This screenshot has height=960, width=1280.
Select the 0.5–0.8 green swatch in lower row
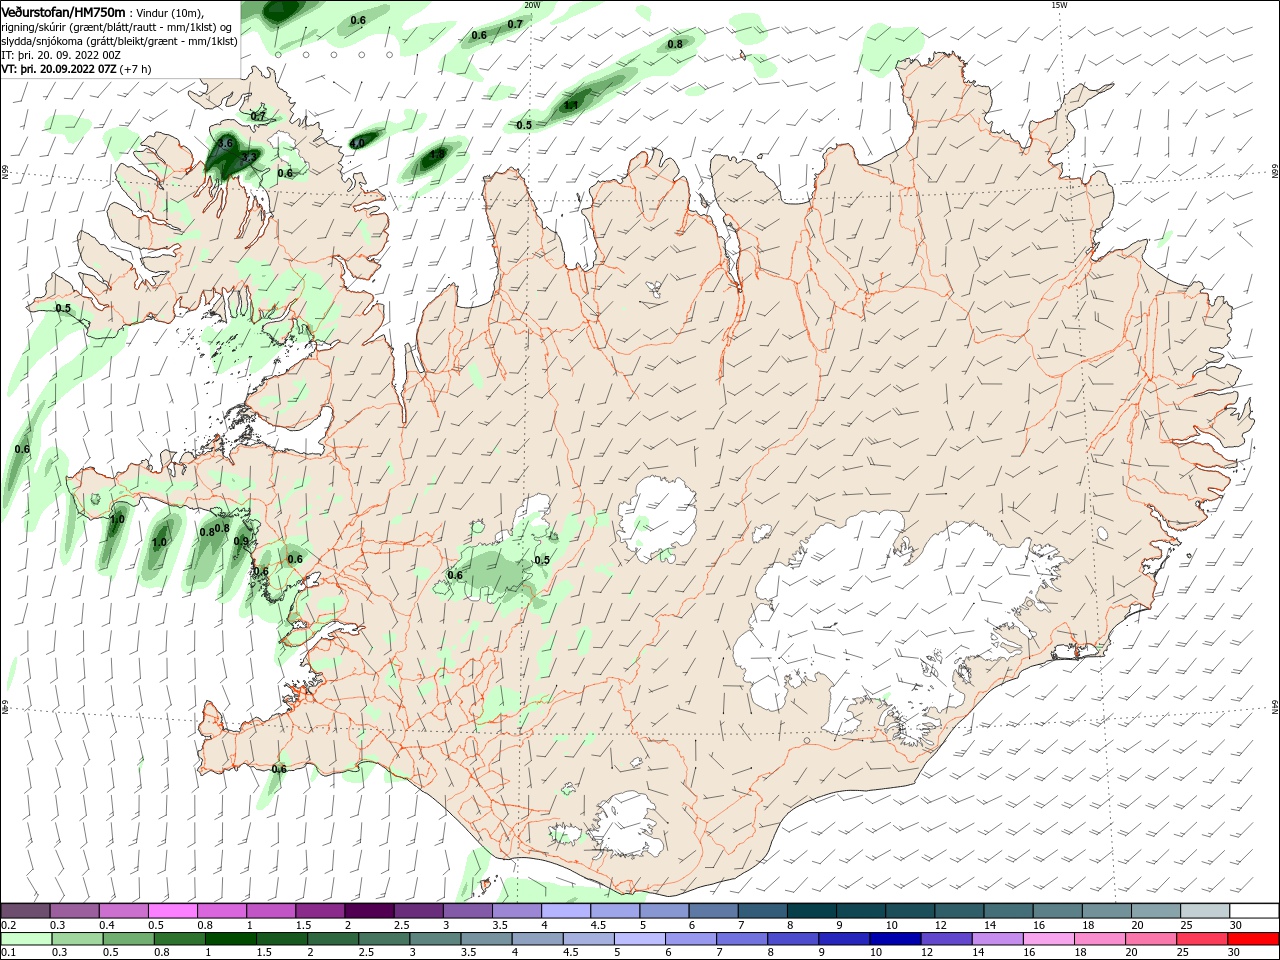point(128,939)
